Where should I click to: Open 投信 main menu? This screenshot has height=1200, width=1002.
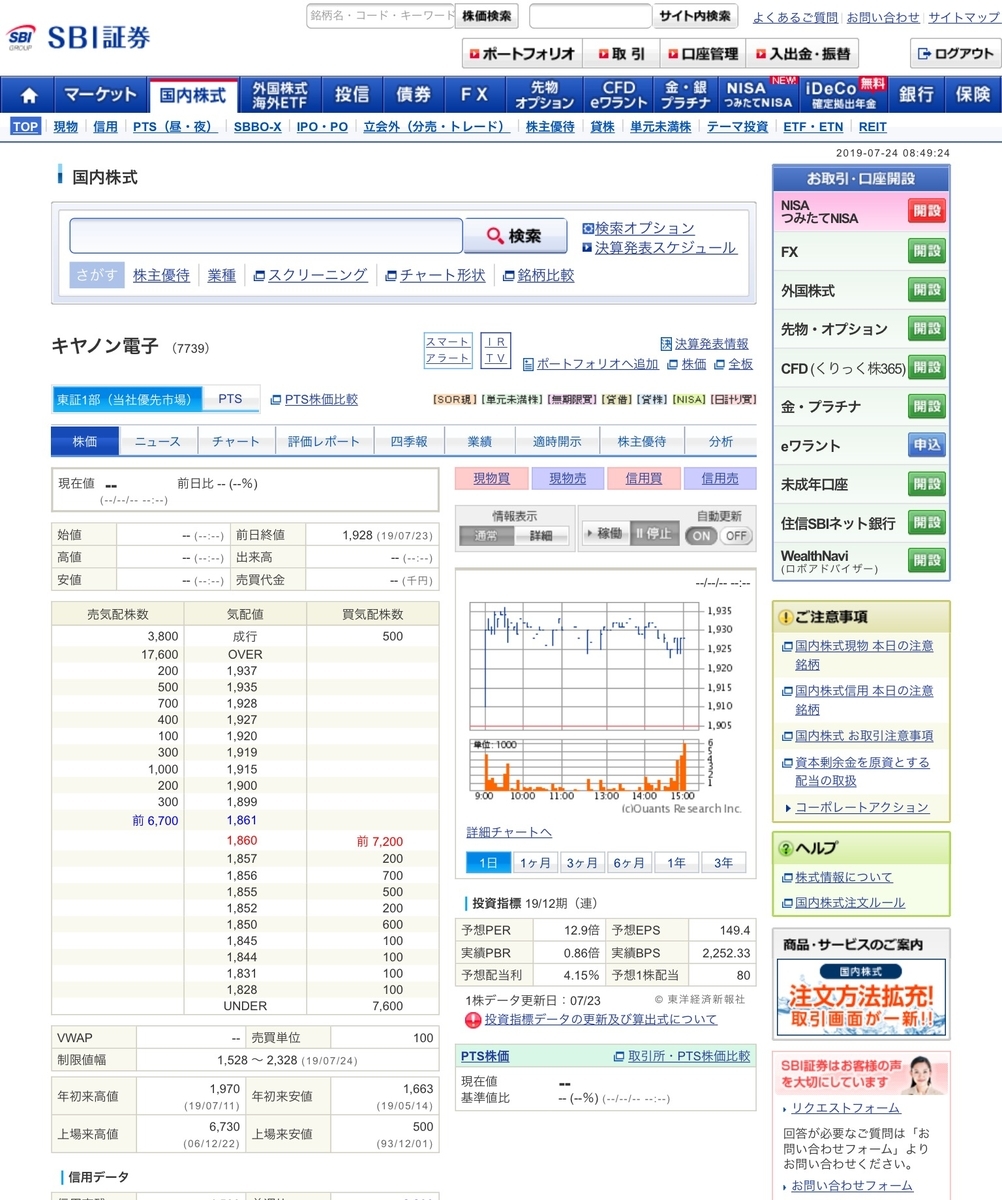tap(352, 95)
